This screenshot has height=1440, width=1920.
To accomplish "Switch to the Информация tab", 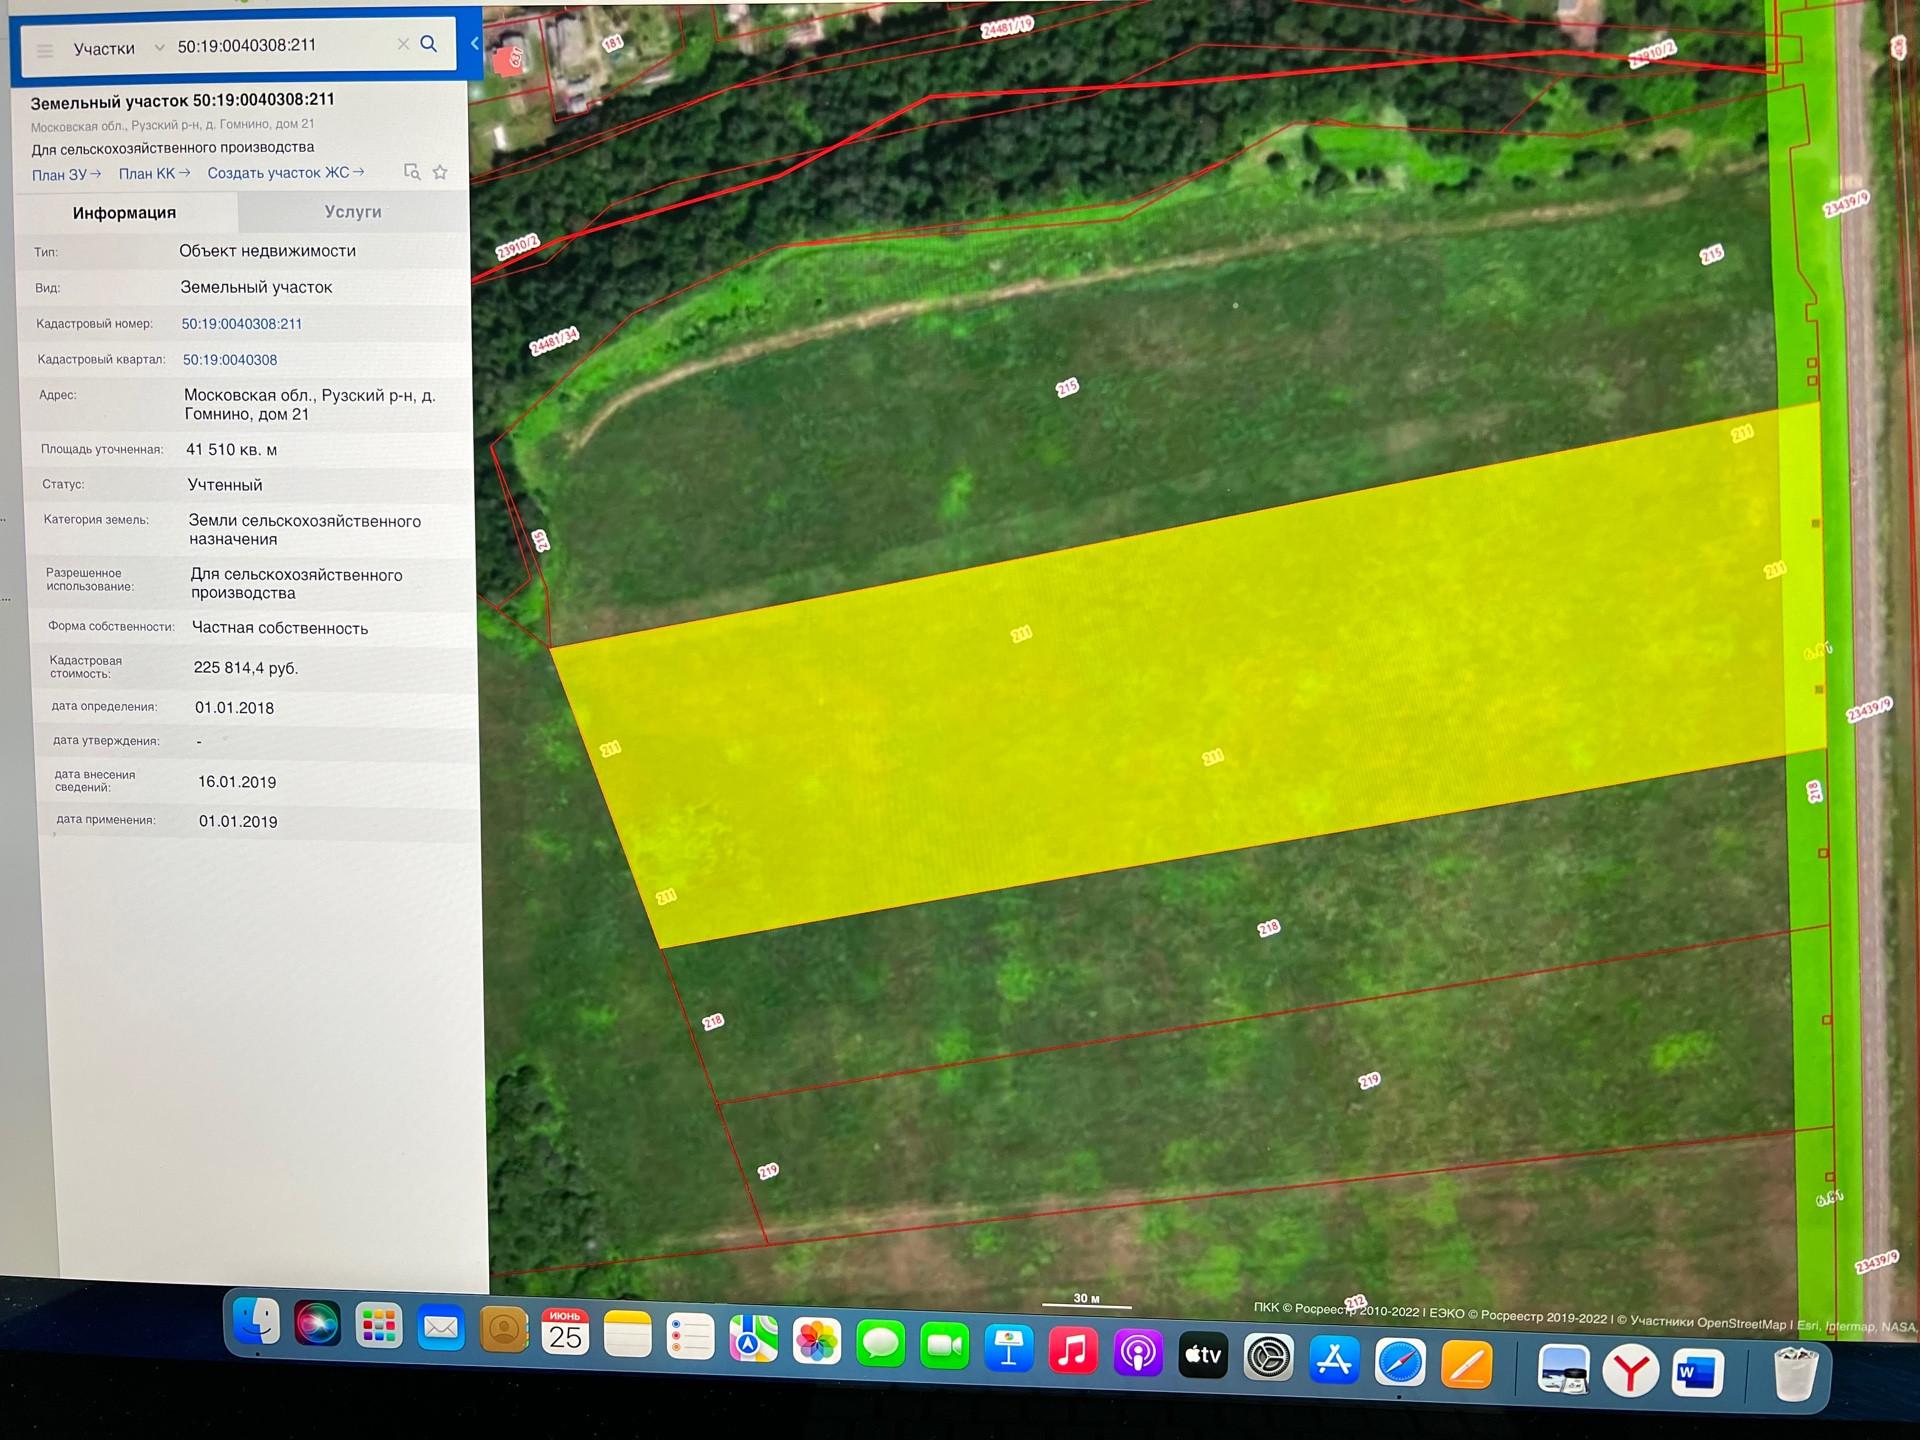I will point(125,212).
